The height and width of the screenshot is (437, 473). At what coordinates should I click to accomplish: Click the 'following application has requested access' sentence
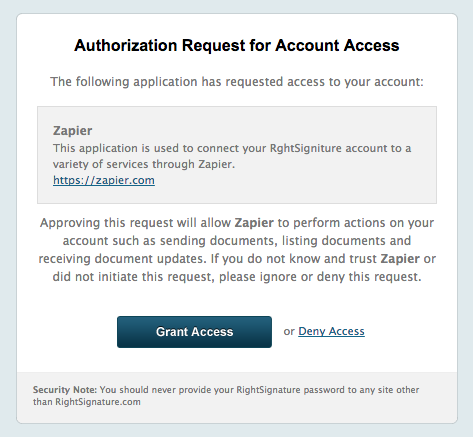(x=237, y=82)
